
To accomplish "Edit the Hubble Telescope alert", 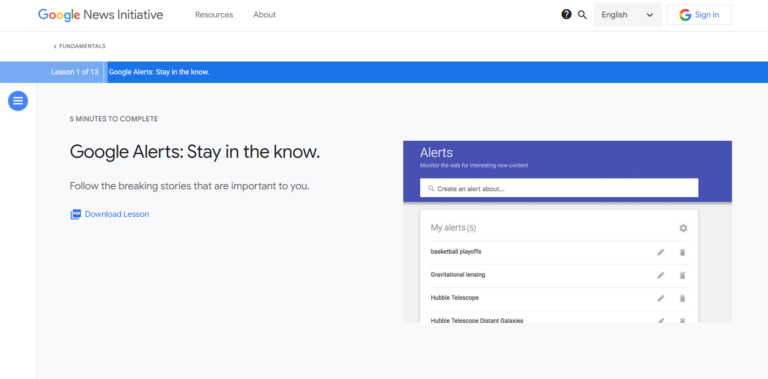I will pos(661,298).
